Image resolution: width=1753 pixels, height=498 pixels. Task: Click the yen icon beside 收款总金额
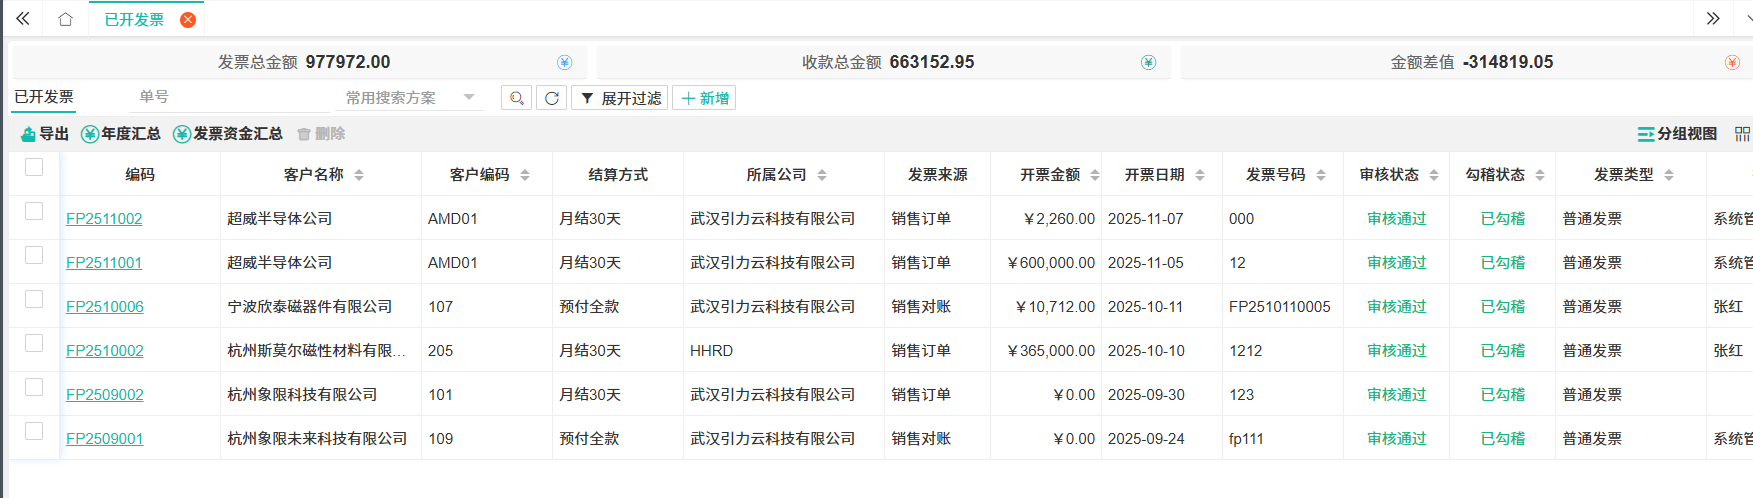click(x=1148, y=62)
